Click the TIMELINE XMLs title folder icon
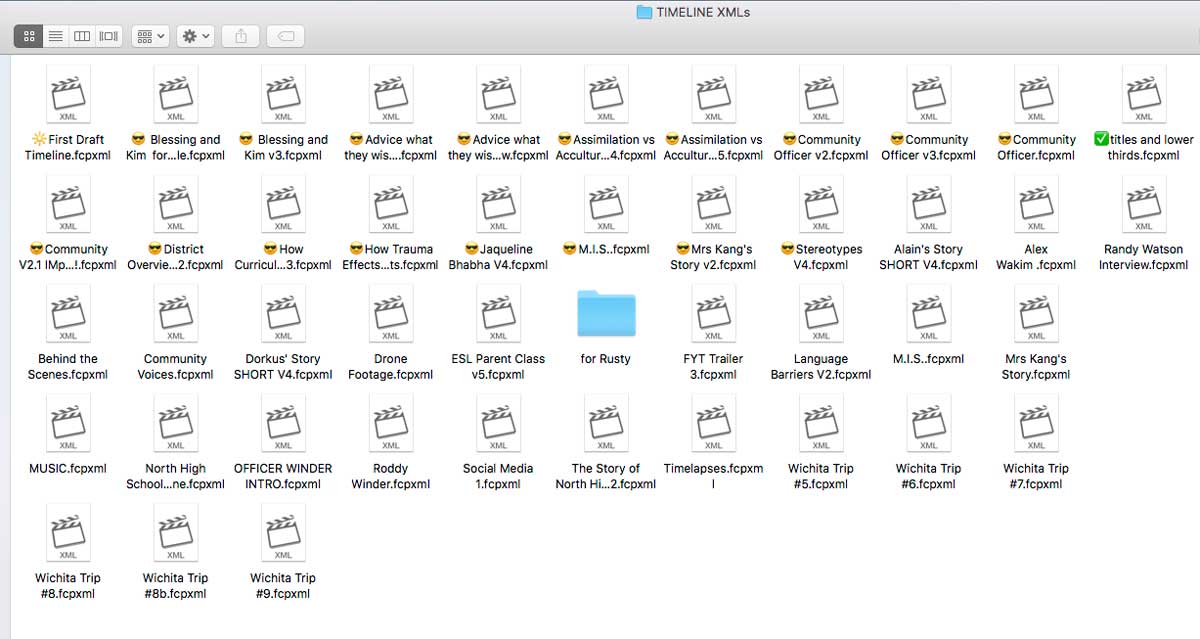The width and height of the screenshot is (1200, 639). pyautogui.click(x=645, y=12)
